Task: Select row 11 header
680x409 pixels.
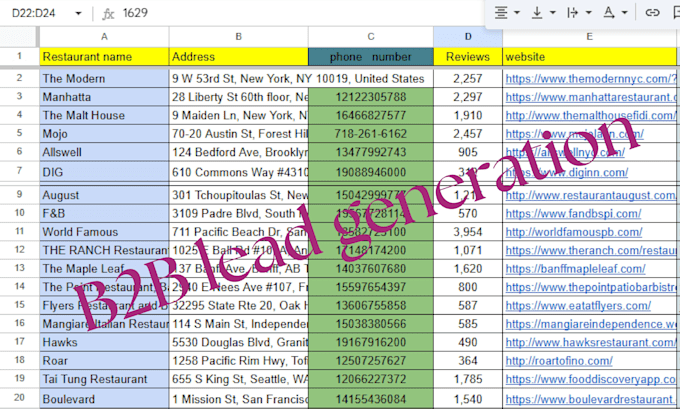Action: (x=19, y=231)
